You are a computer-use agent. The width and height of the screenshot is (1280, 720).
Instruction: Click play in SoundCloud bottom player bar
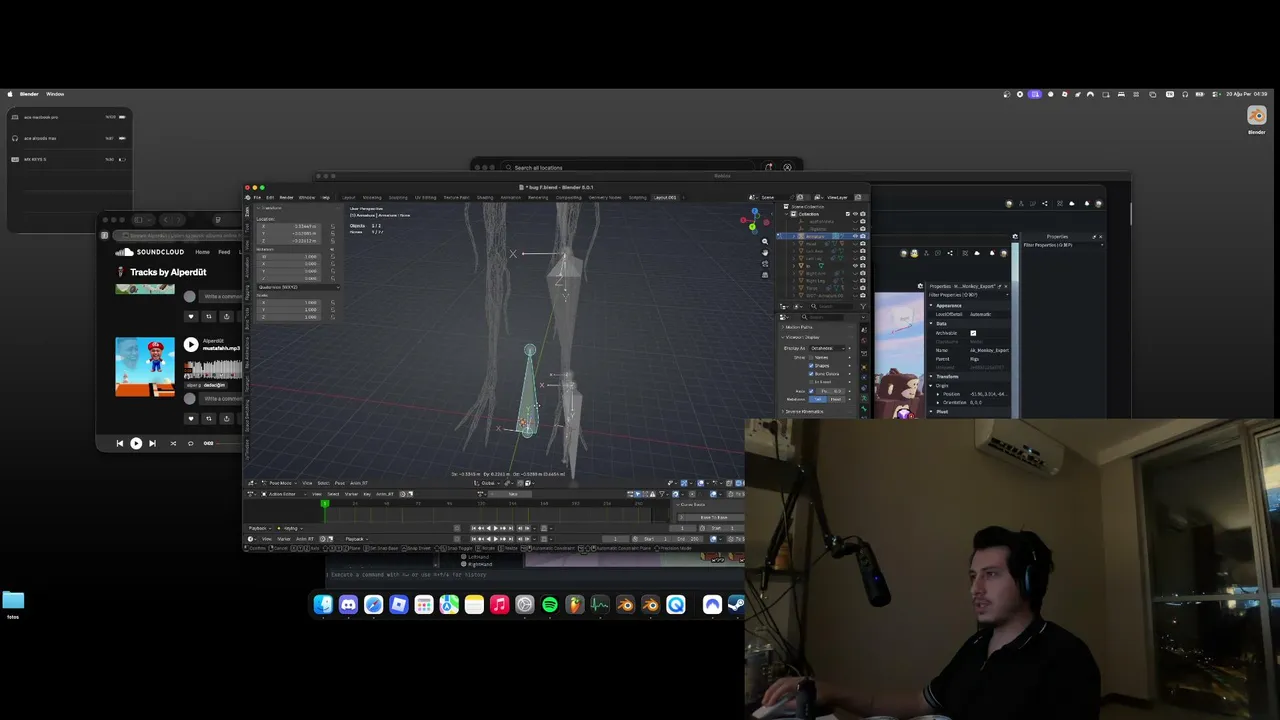(136, 443)
